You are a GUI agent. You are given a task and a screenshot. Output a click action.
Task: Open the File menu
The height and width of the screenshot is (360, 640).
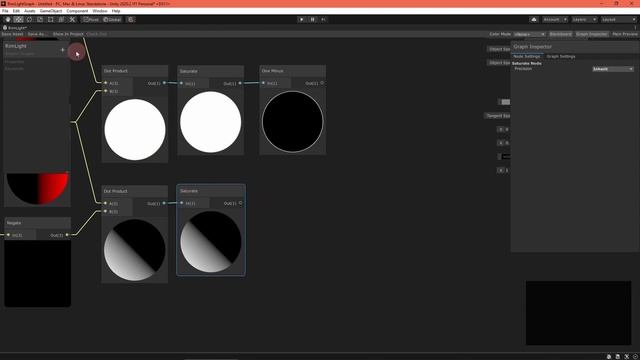click(x=5, y=11)
